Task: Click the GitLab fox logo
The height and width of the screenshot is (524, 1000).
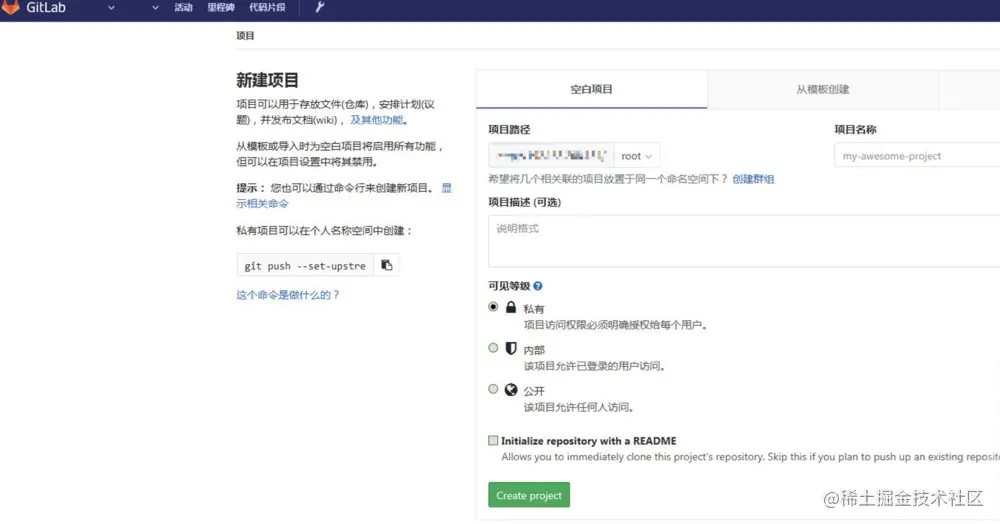Action: [x=10, y=7]
